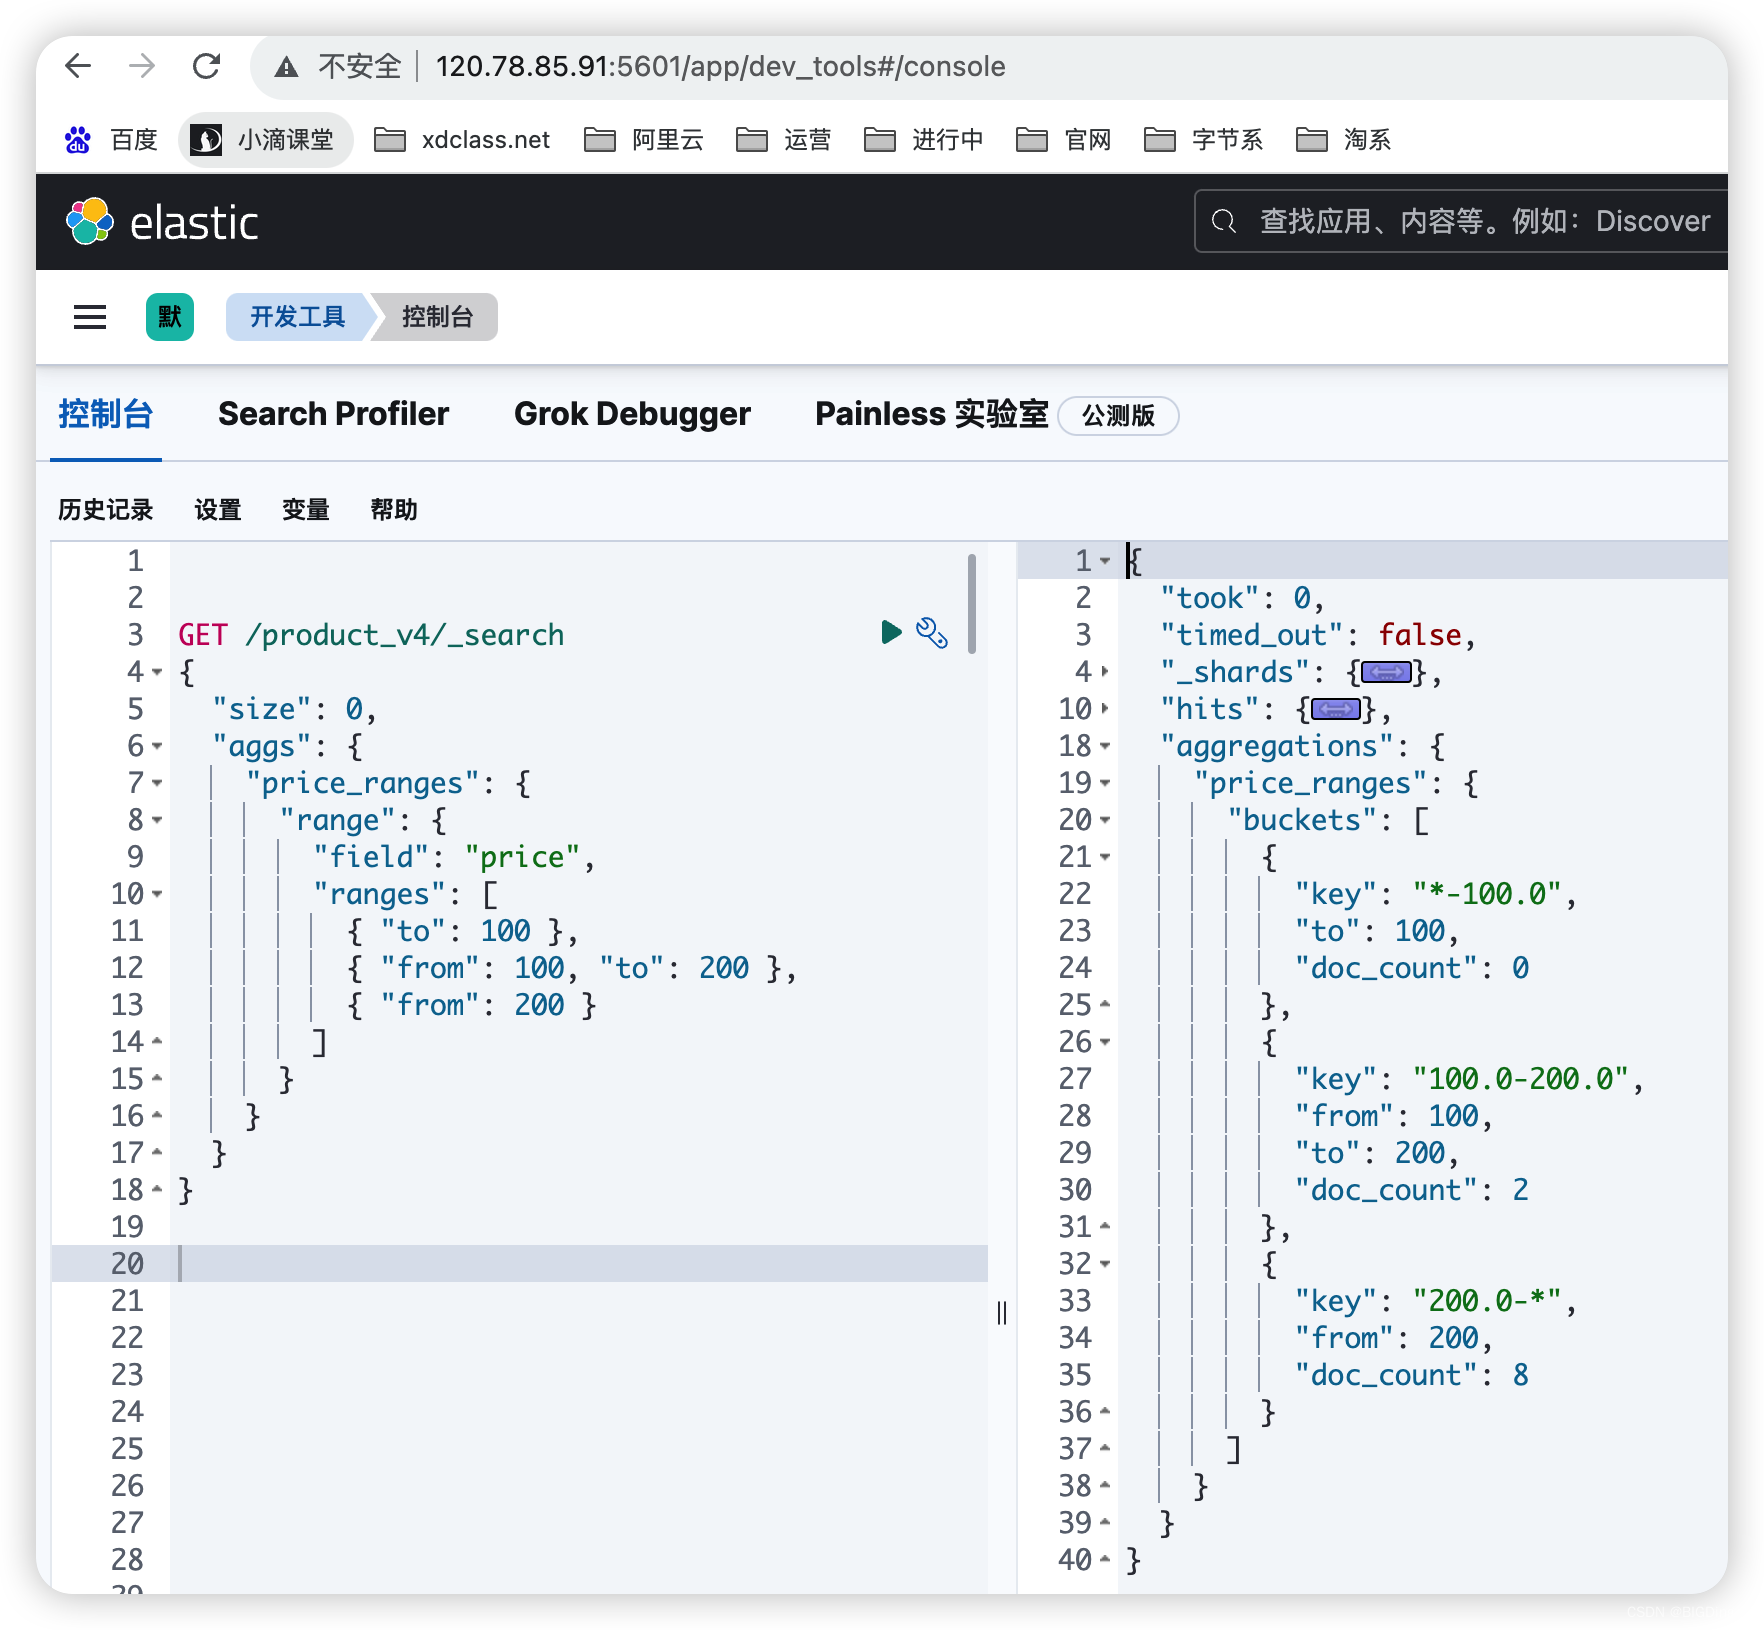This screenshot has height=1630, width=1764.
Task: Collapse the buckets array at line 20
Action: point(1105,820)
